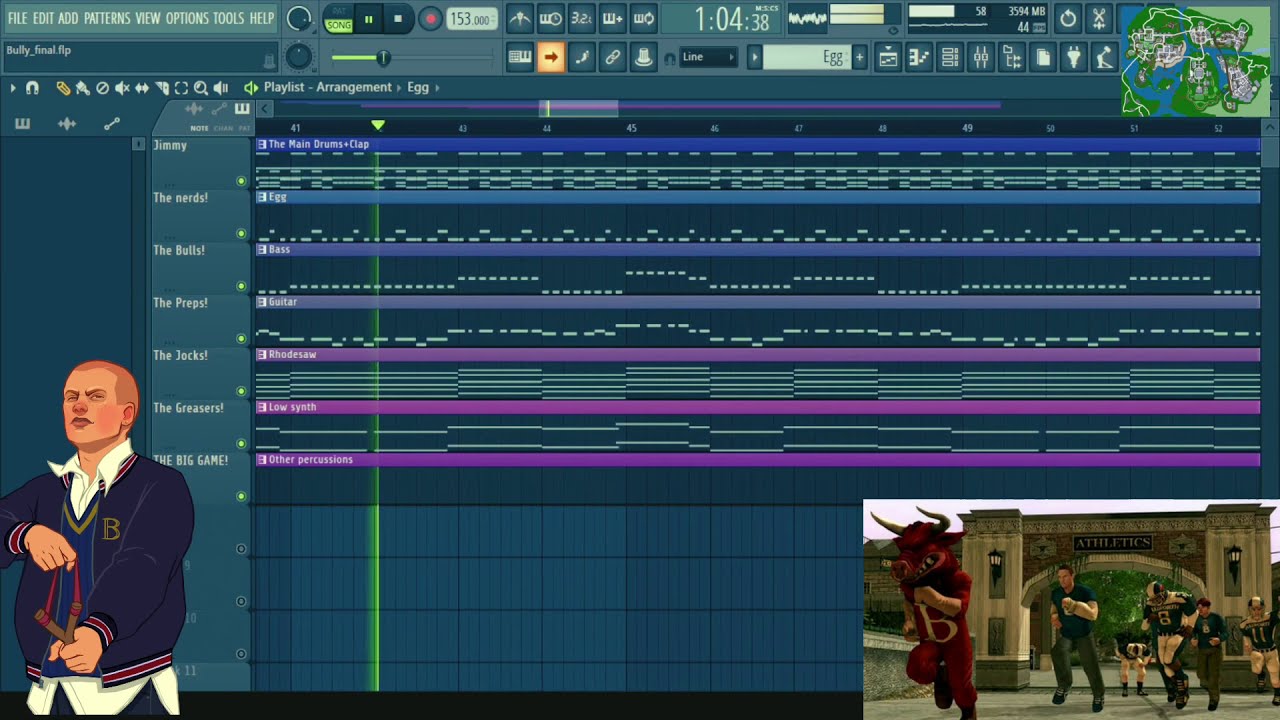Mute the Jimmy track green light

click(x=241, y=181)
